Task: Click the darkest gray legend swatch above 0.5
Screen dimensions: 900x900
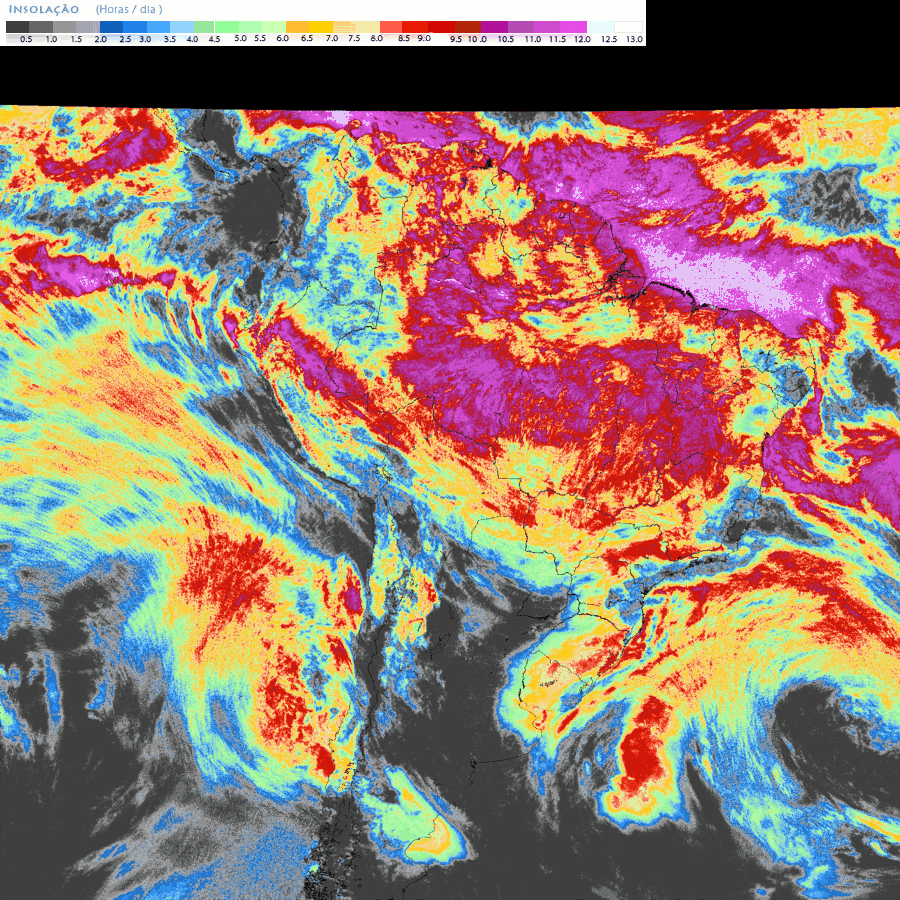Action: point(17,27)
